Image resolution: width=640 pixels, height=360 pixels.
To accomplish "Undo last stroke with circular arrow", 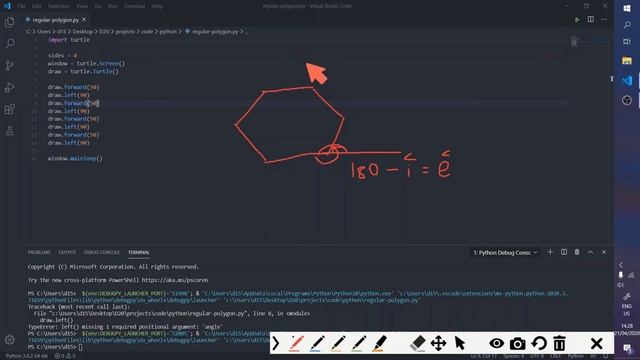I will pos(539,343).
